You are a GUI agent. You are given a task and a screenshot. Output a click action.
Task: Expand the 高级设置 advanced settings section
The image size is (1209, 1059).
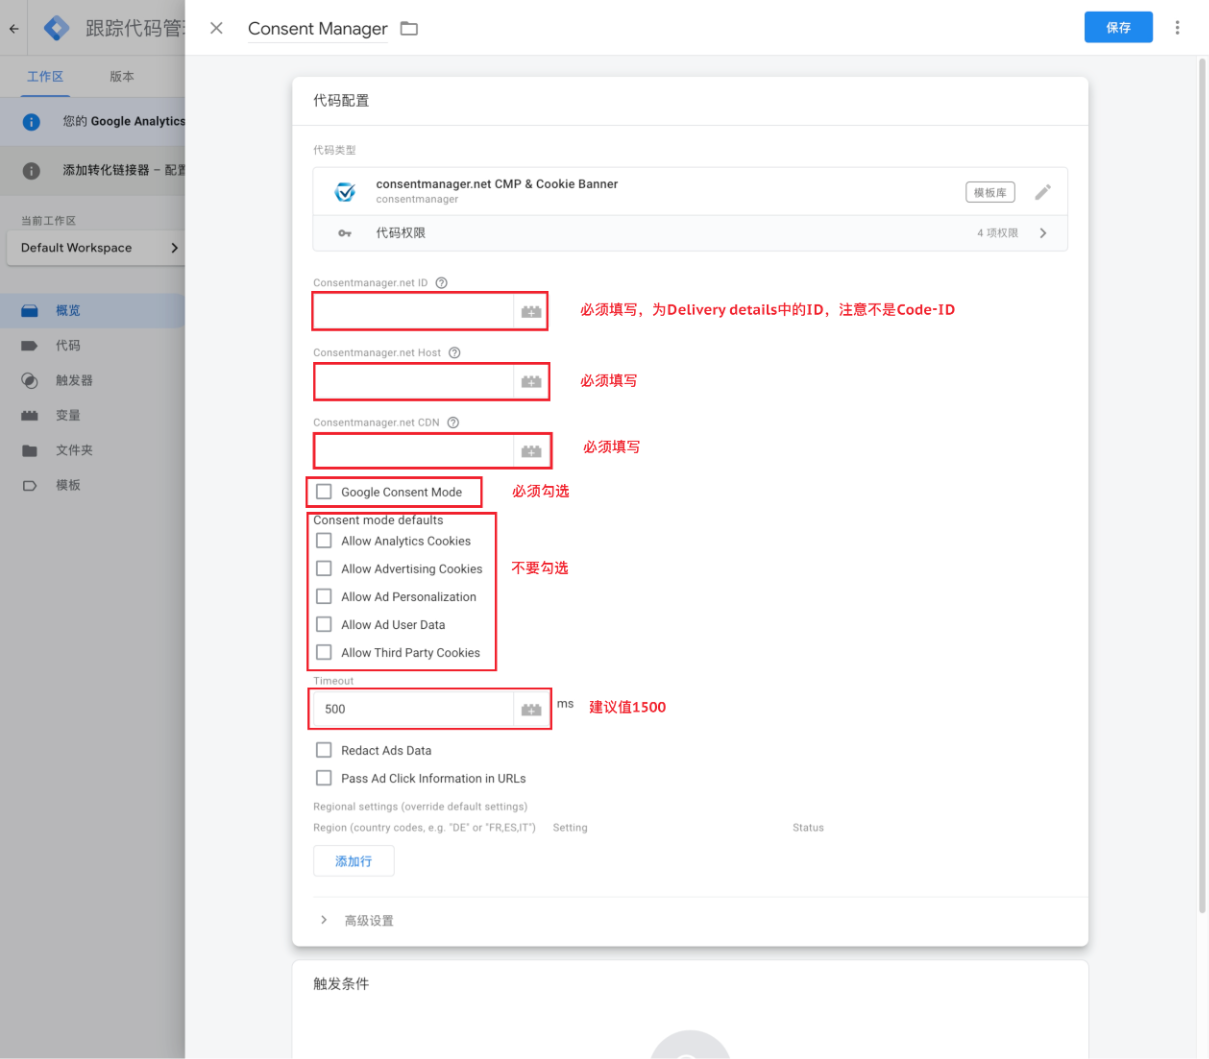point(368,920)
